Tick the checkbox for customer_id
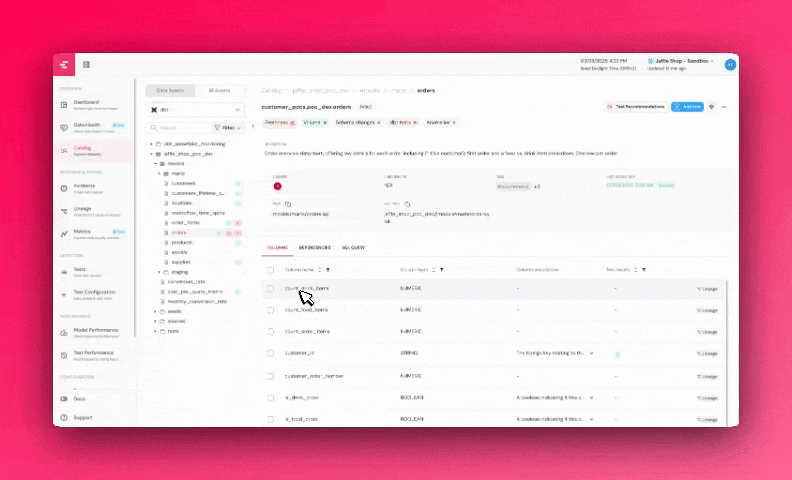This screenshot has width=792, height=480. [271, 353]
